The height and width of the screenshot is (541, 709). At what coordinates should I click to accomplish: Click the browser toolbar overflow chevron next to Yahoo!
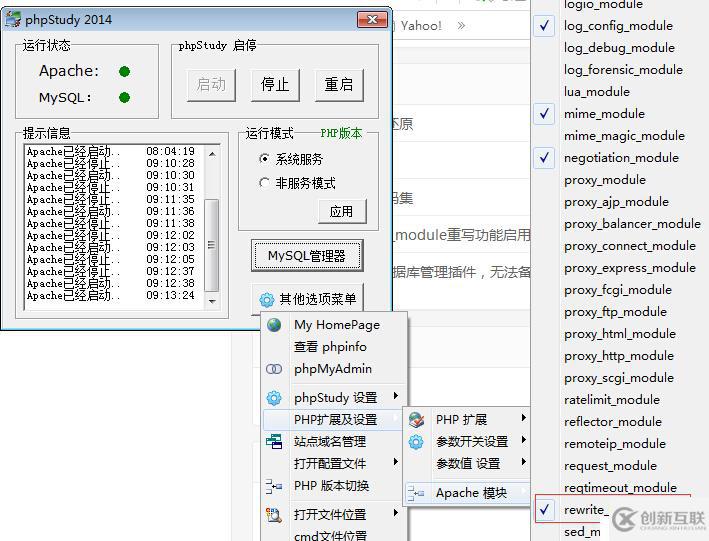pyautogui.click(x=461, y=25)
